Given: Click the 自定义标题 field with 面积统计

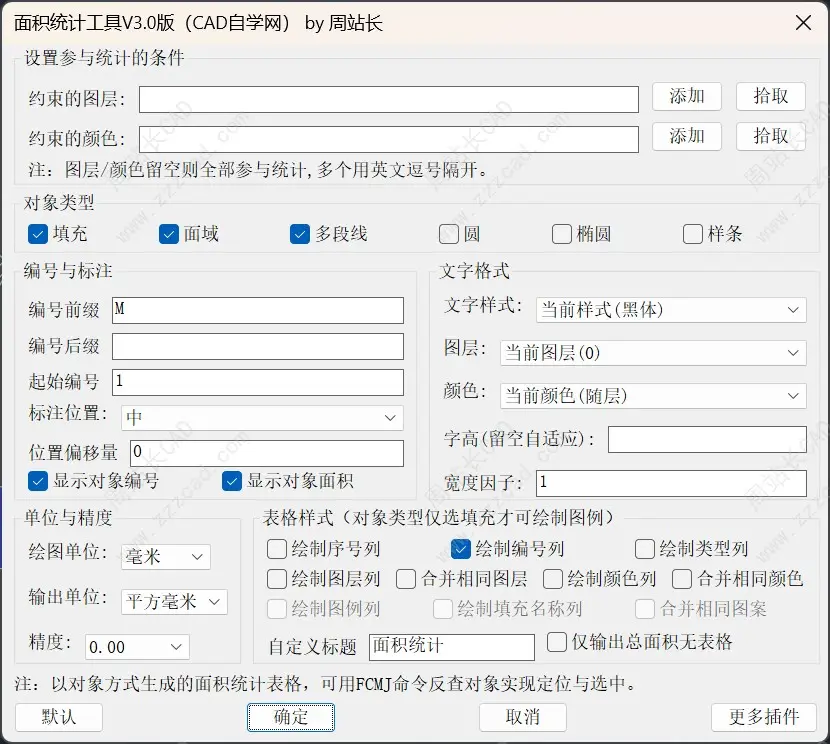Looking at the screenshot, I should pos(452,647).
